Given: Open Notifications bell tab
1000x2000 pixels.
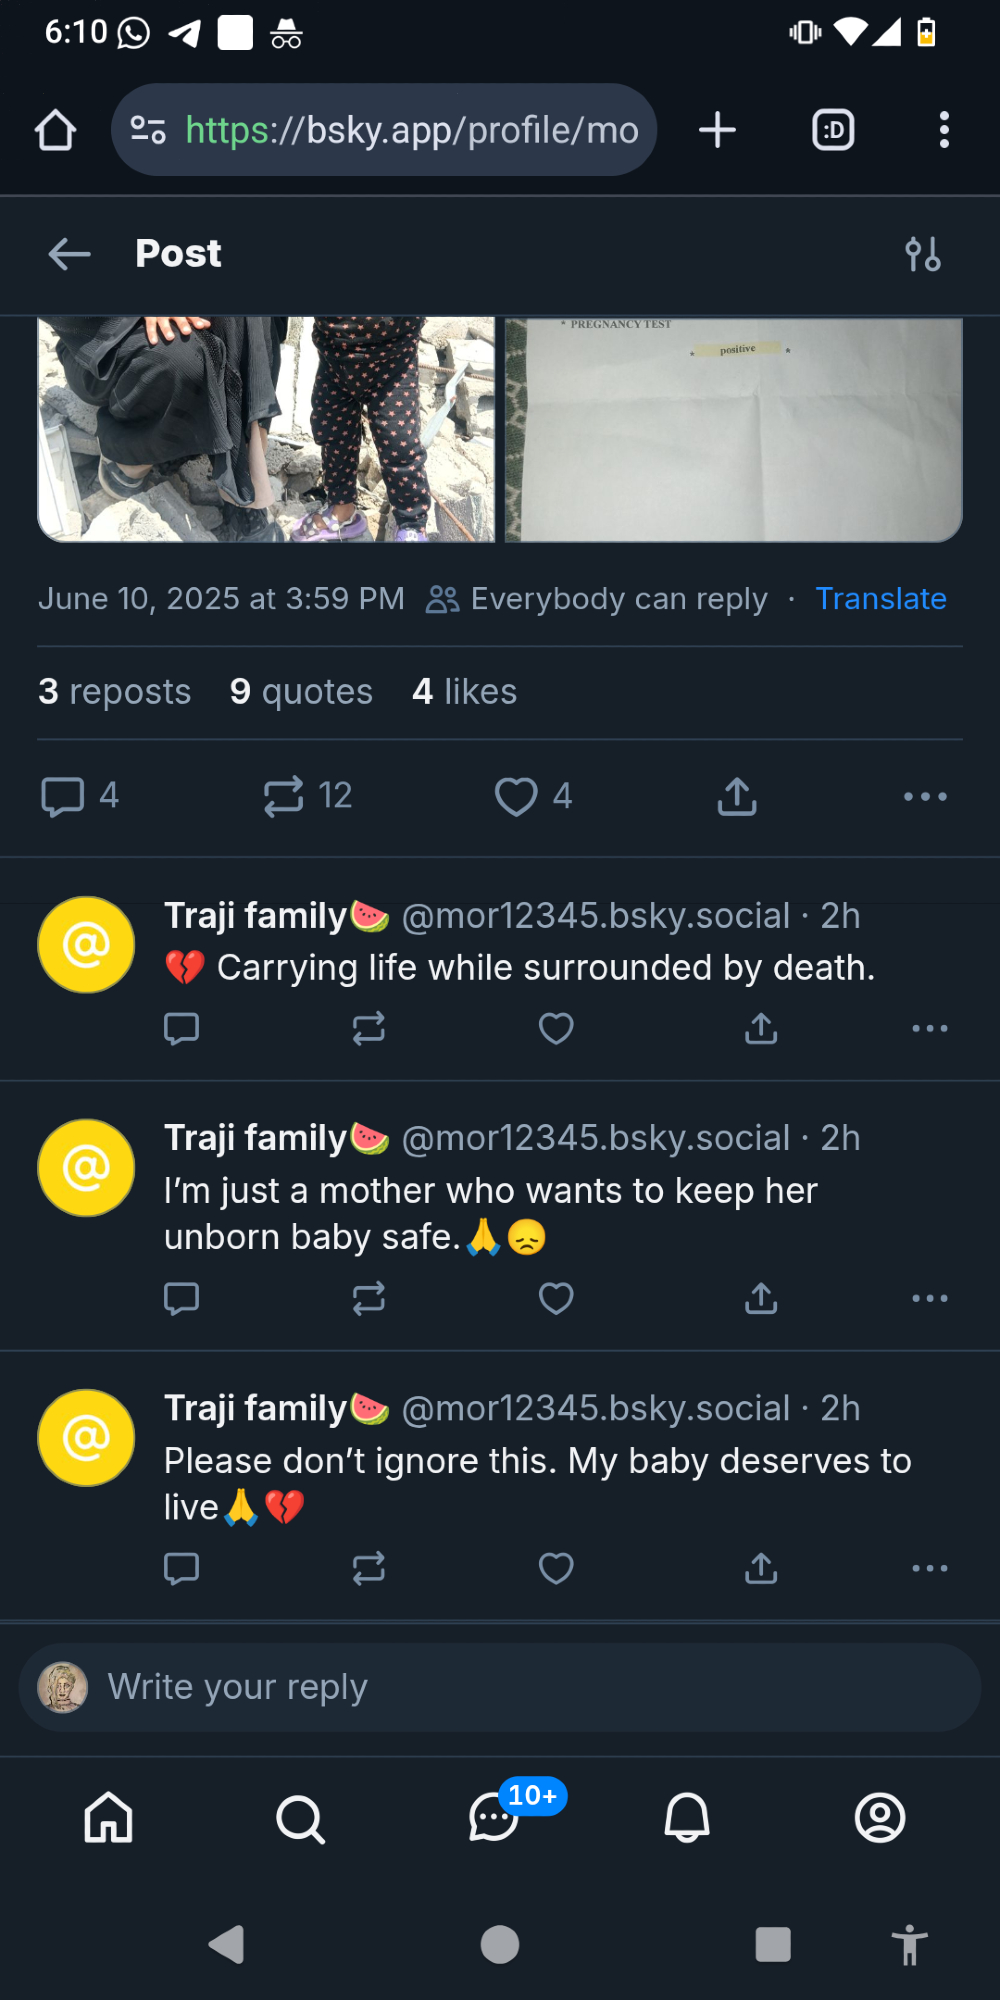Looking at the screenshot, I should click(687, 1819).
